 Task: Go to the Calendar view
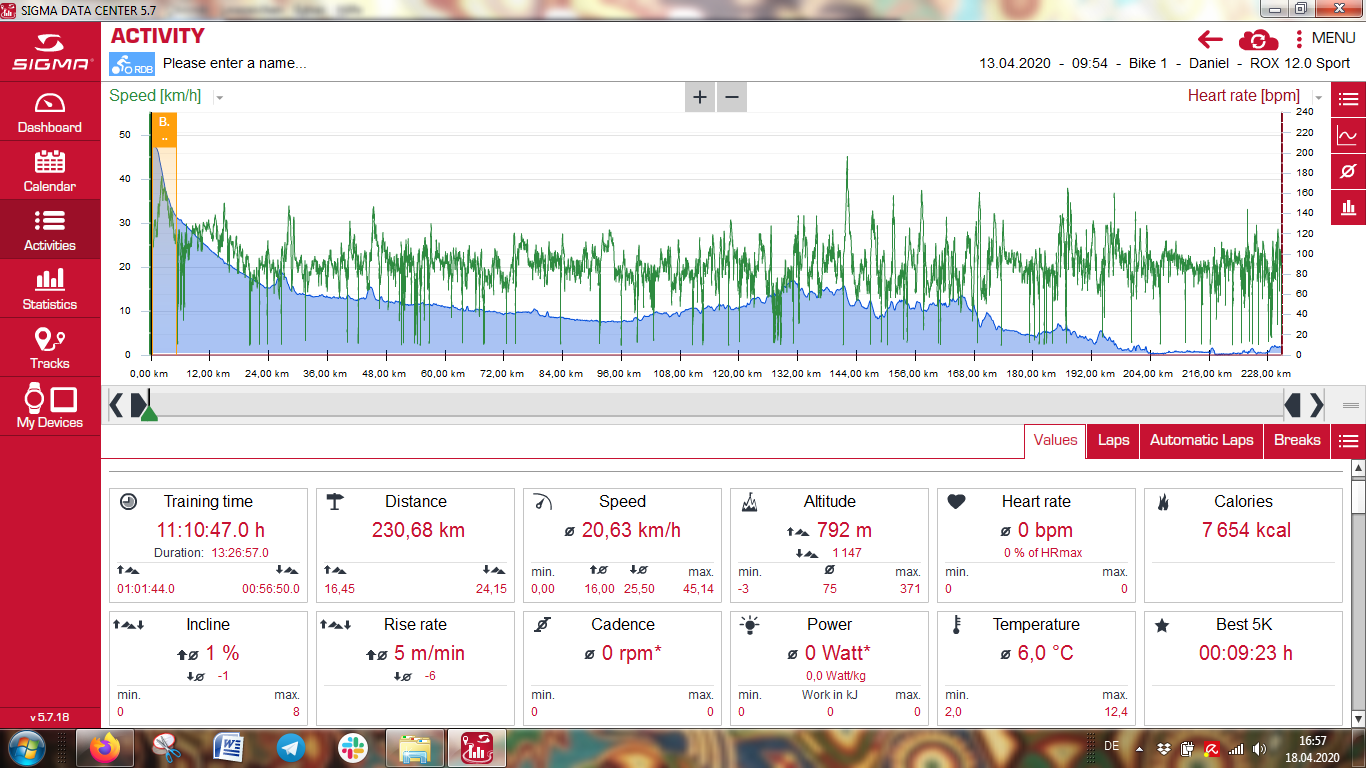pos(50,171)
